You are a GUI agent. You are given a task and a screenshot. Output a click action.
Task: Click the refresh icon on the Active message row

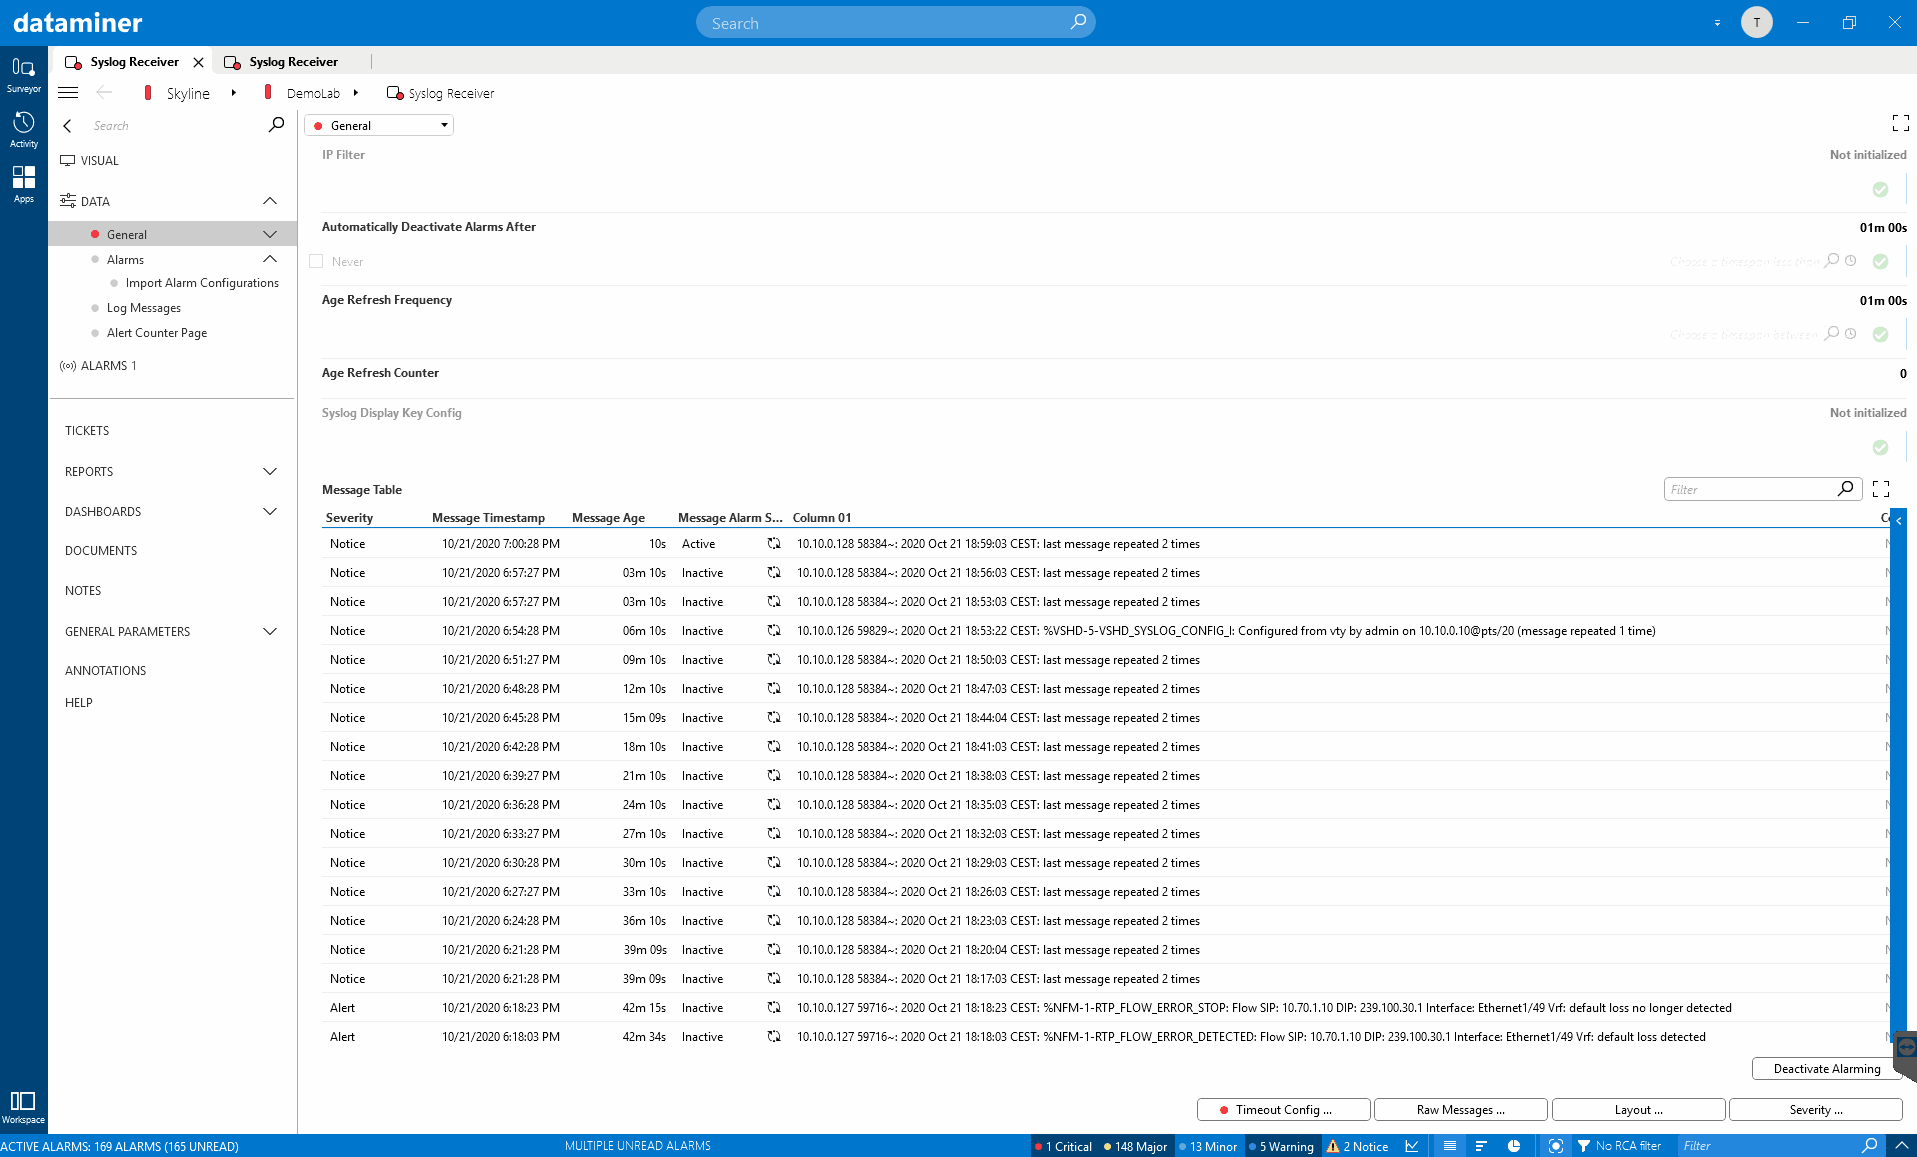click(x=773, y=543)
